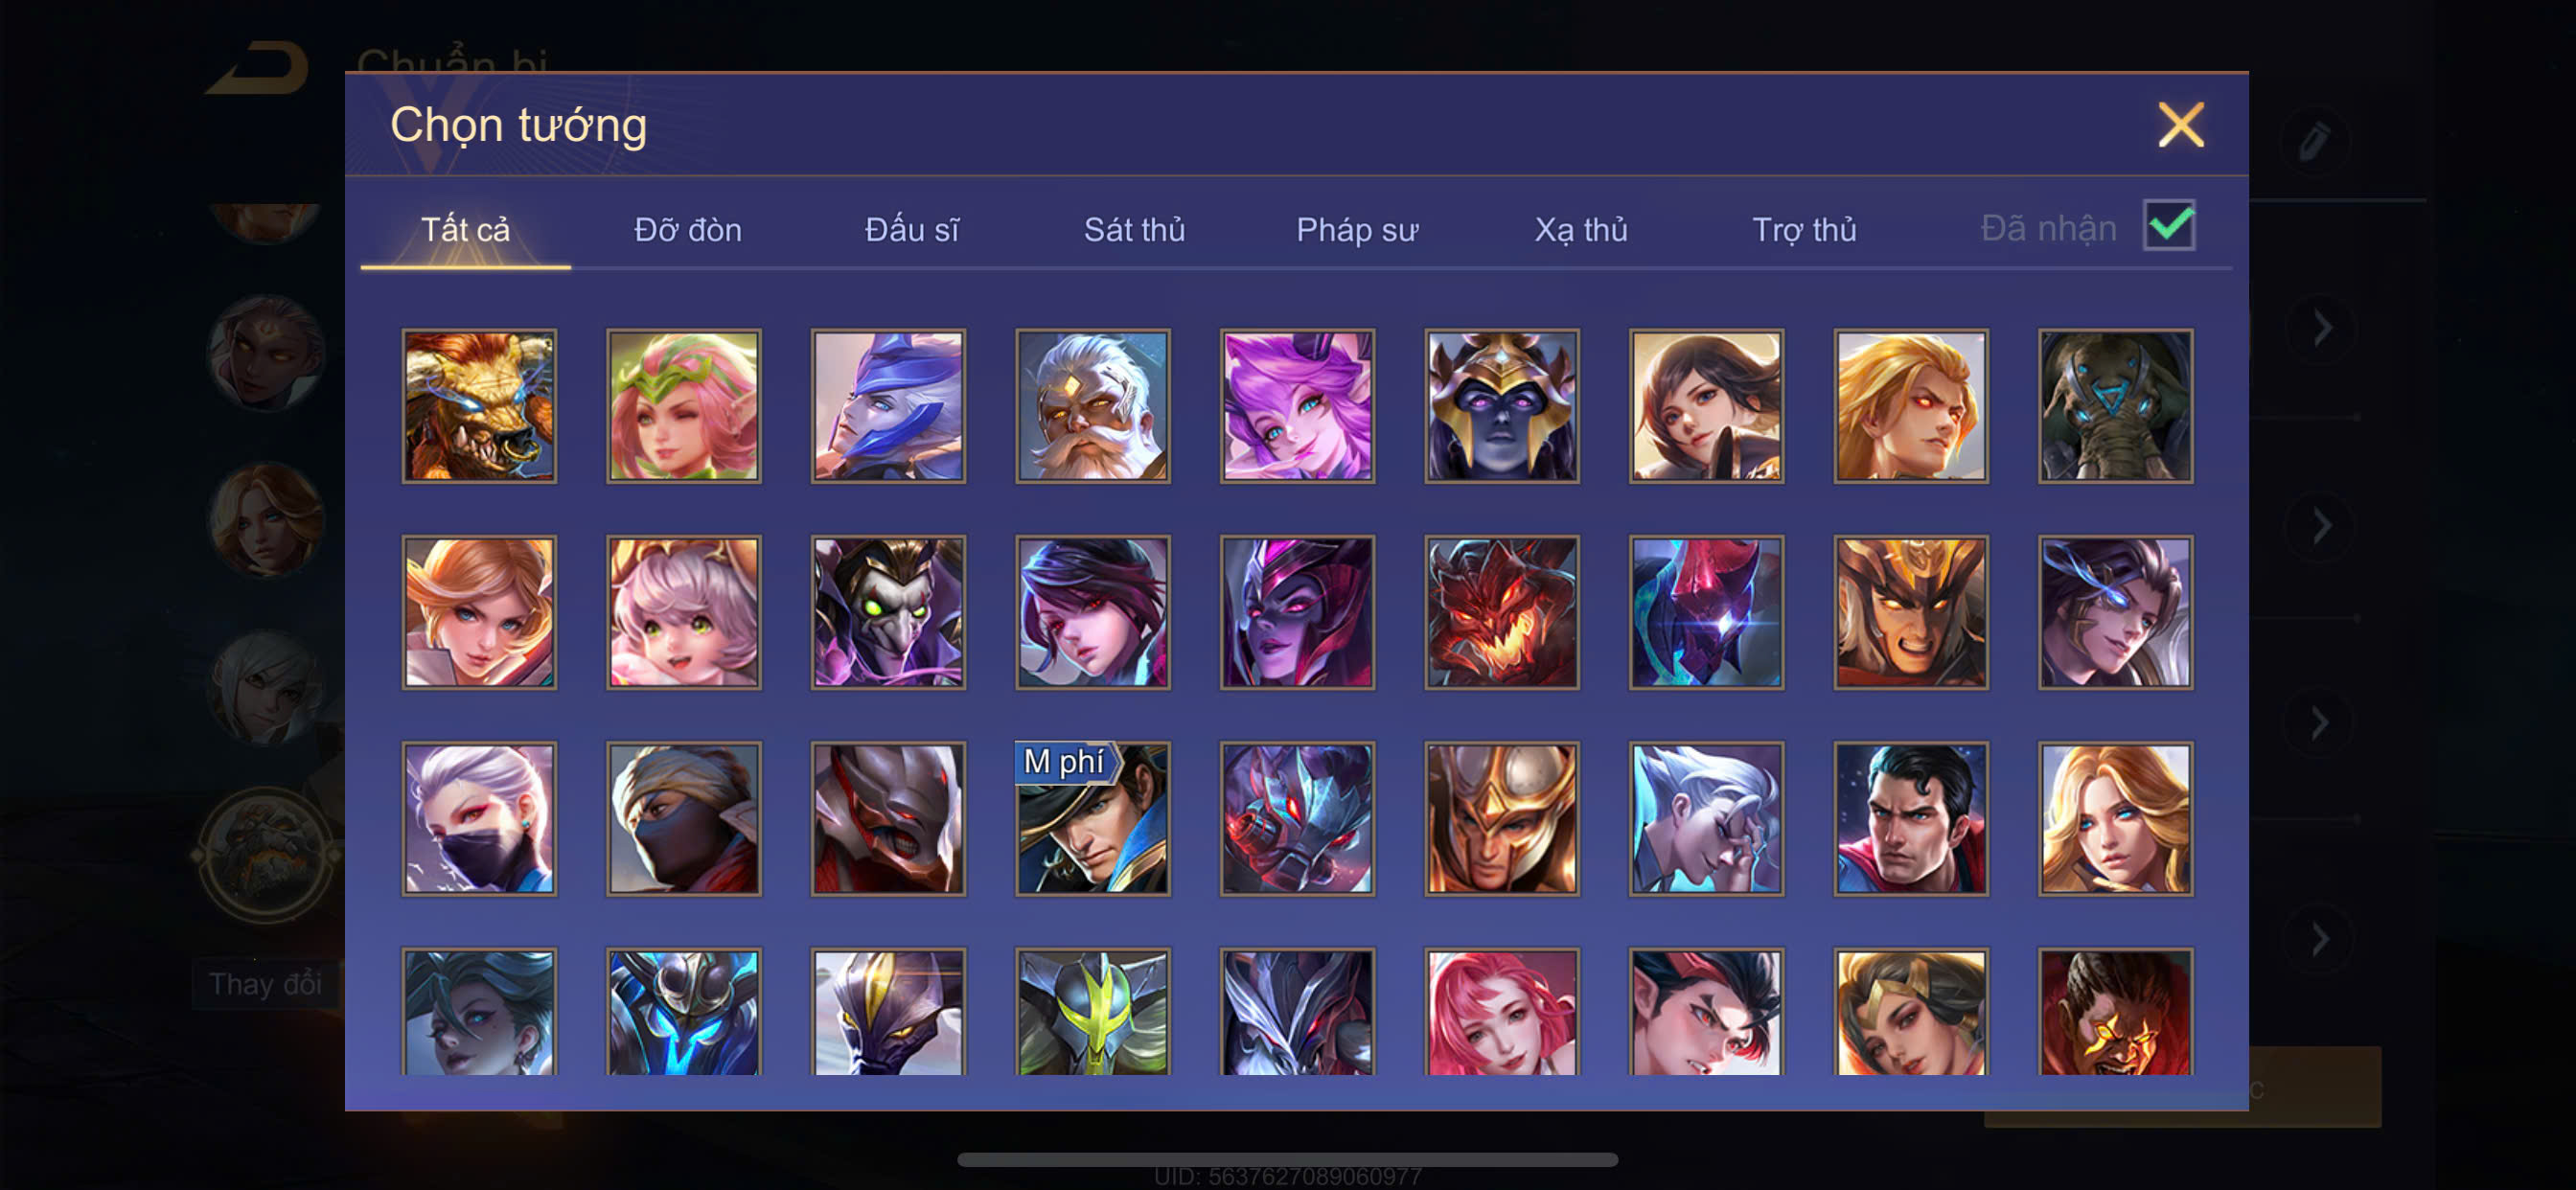The width and height of the screenshot is (2576, 1190).
Task: Select the purple-haired girl hero
Action: [1297, 406]
